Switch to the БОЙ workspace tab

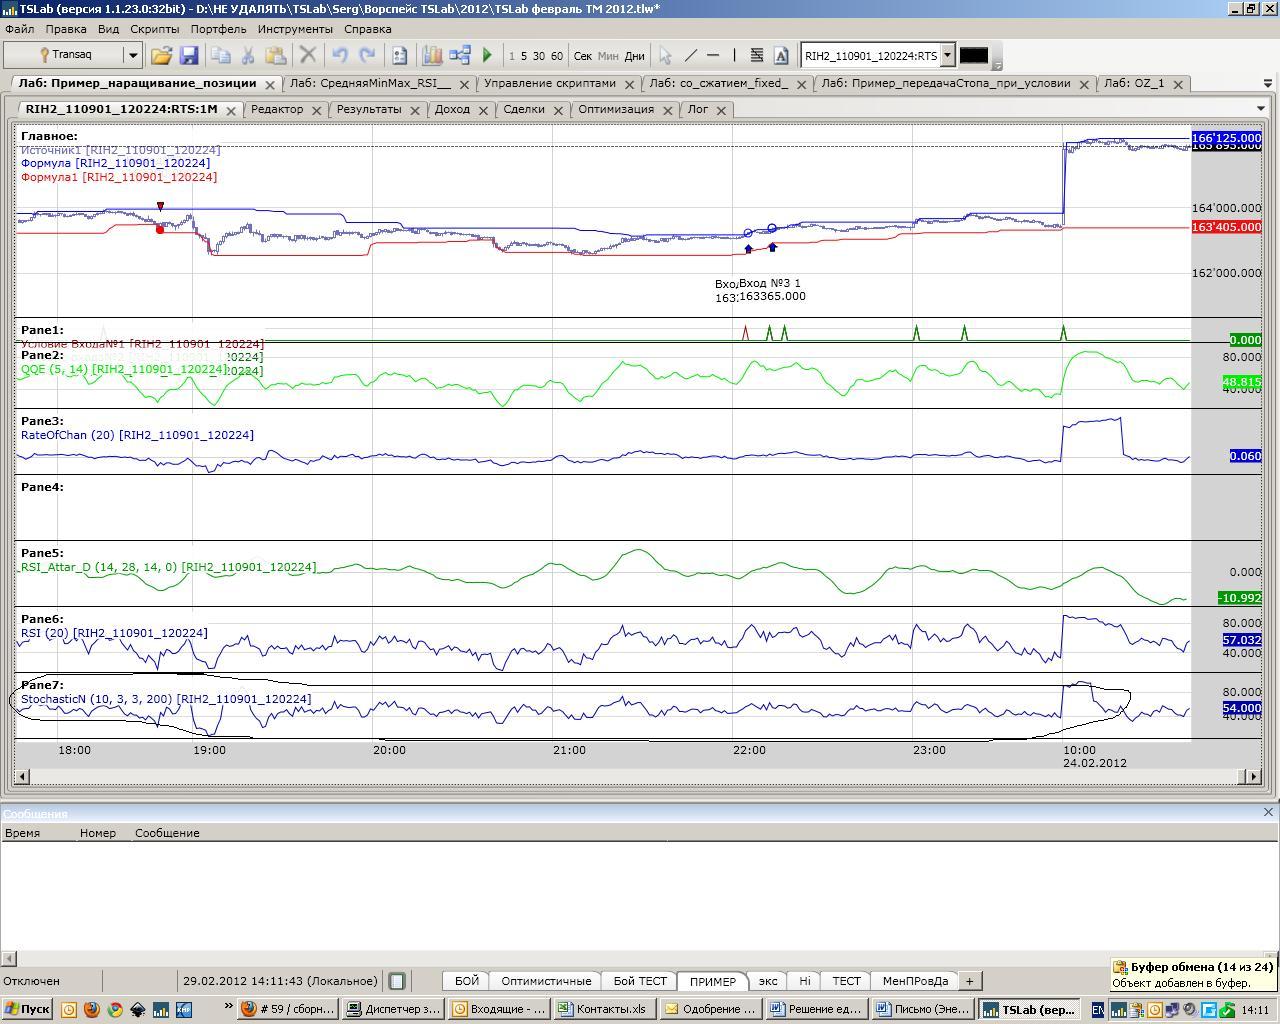point(467,981)
